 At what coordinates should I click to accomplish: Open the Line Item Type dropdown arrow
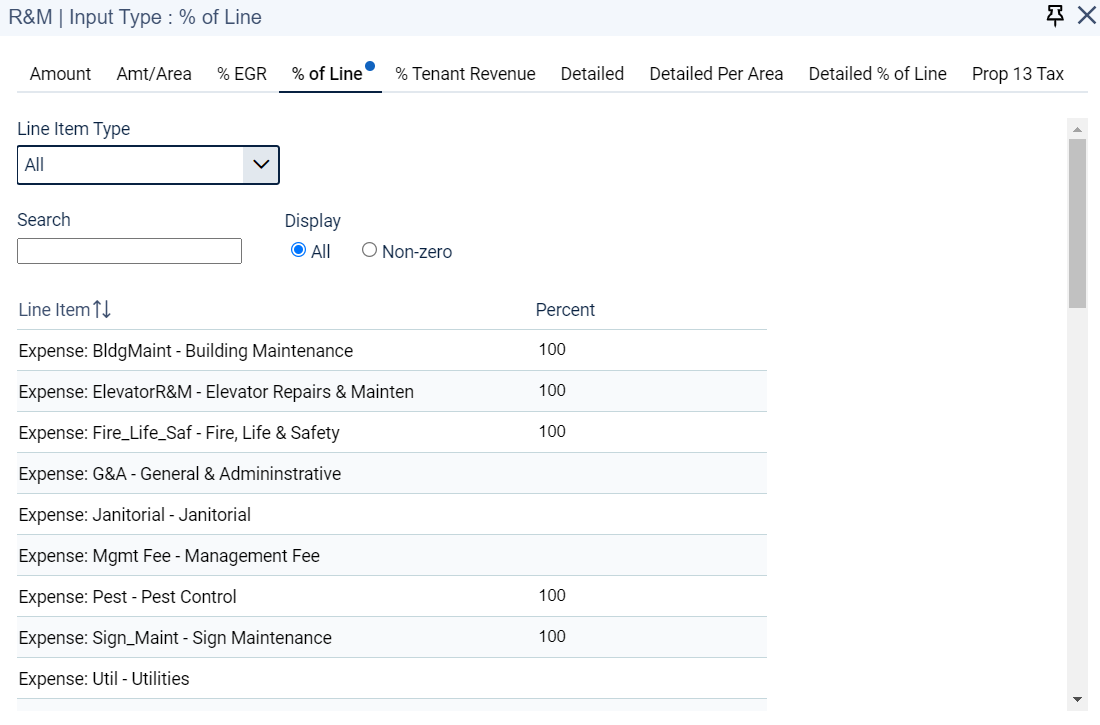[x=260, y=165]
